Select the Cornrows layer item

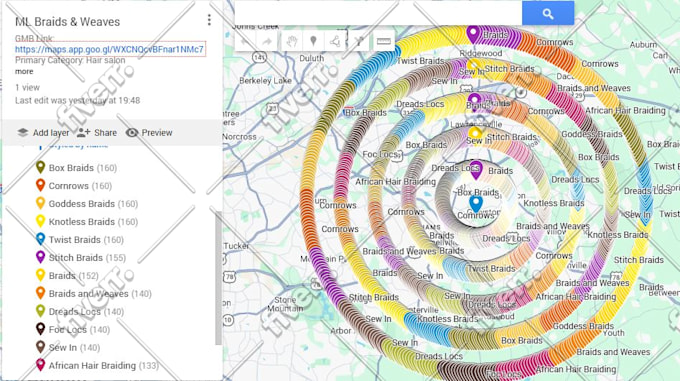(x=74, y=186)
